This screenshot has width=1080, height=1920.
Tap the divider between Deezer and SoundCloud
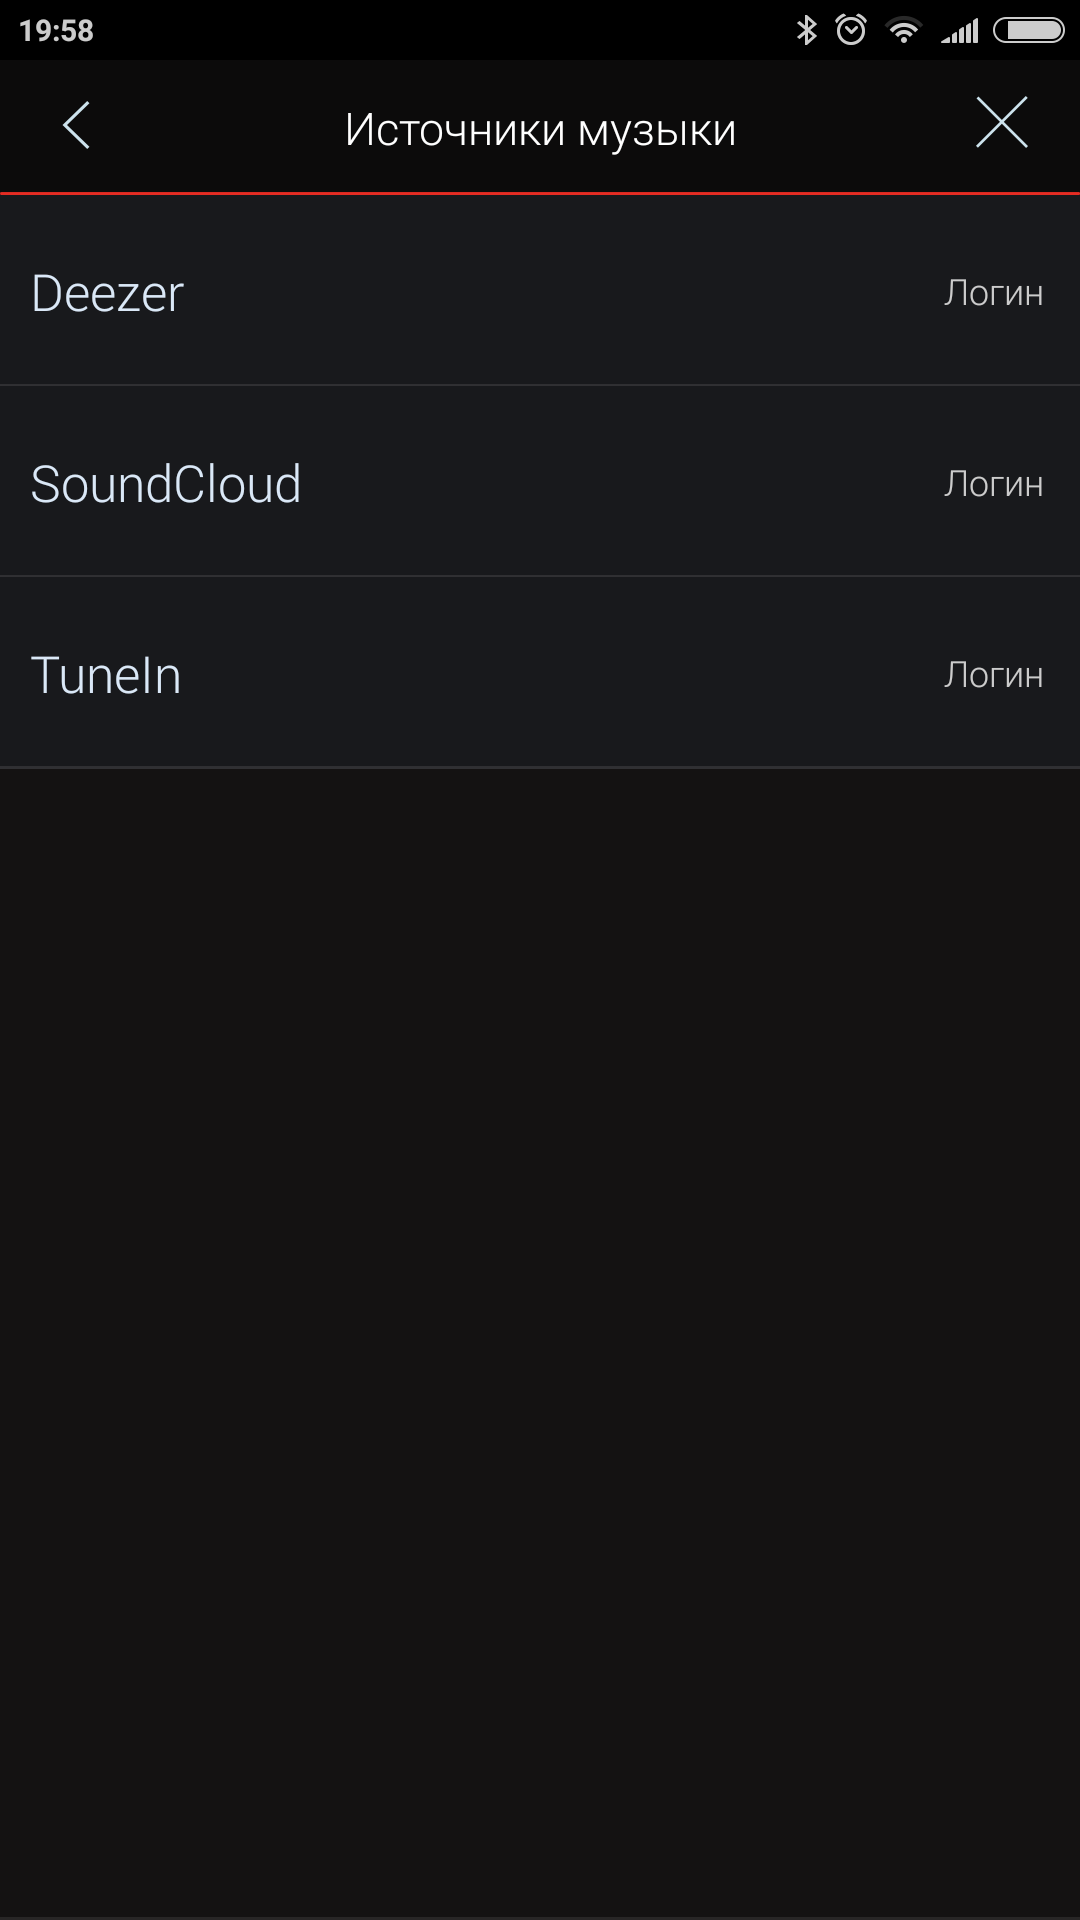(540, 385)
